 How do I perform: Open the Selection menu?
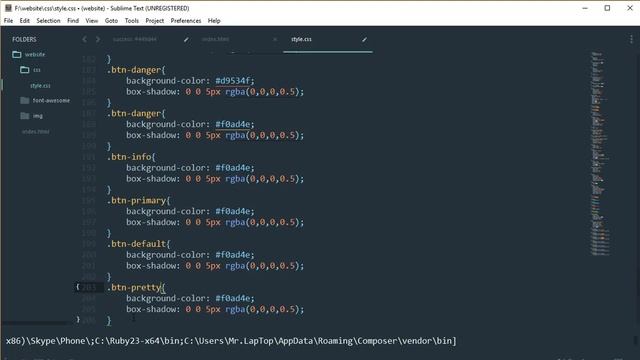[x=48, y=21]
